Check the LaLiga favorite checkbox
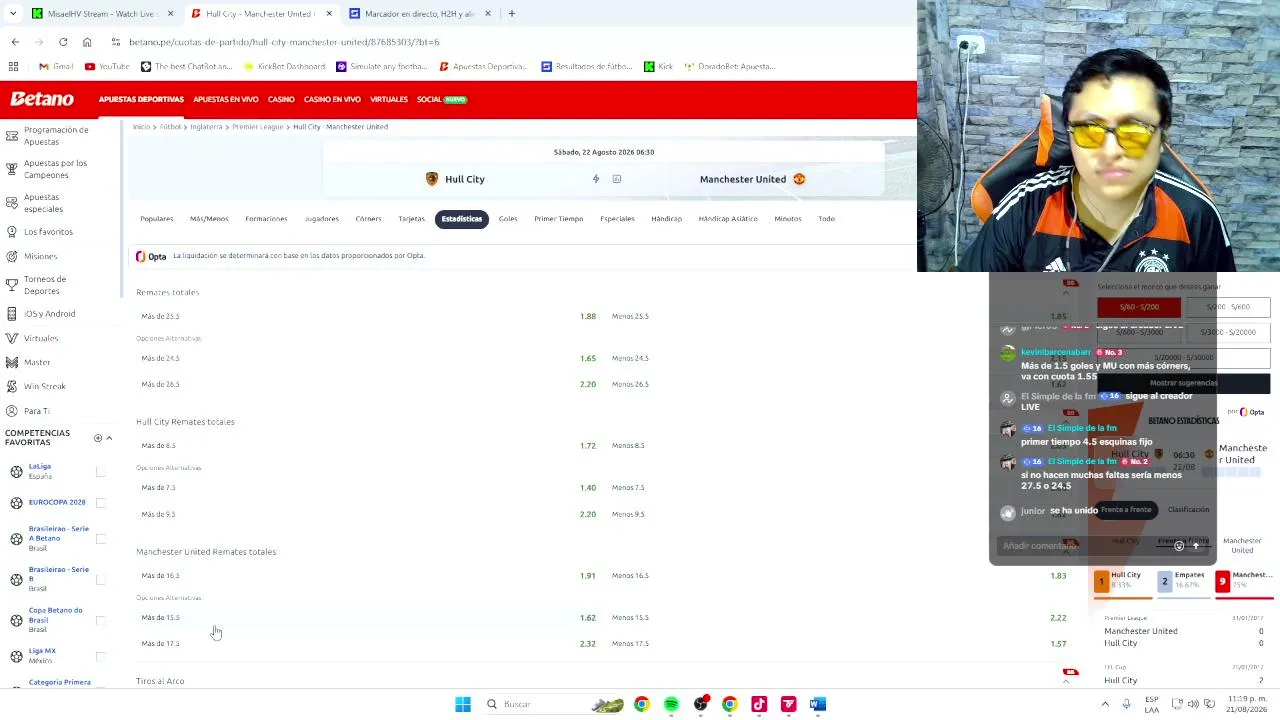Image resolution: width=1280 pixels, height=720 pixels. click(100, 471)
